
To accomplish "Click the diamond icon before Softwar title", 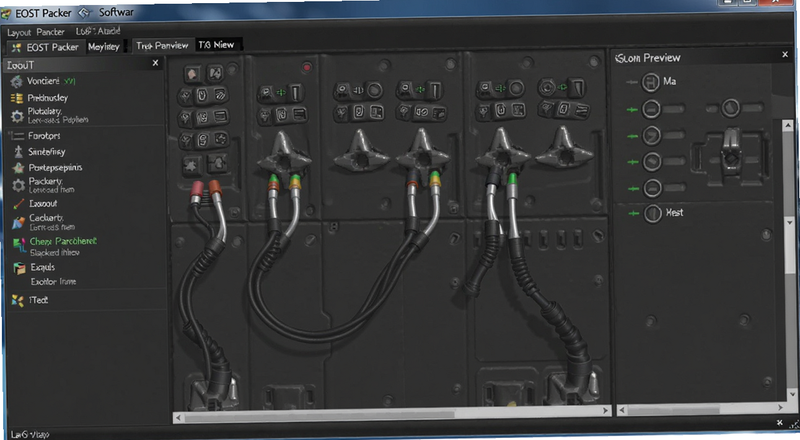I will [x=84, y=12].
